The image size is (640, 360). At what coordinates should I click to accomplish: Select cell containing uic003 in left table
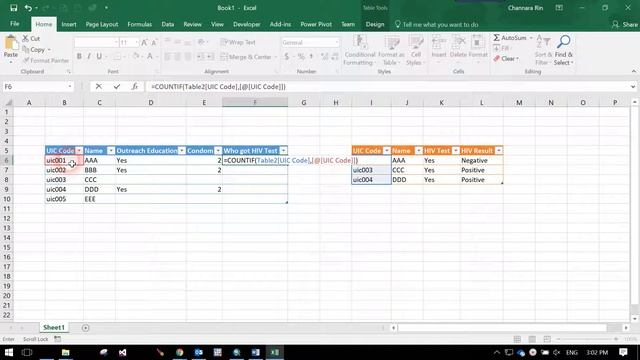point(64,180)
